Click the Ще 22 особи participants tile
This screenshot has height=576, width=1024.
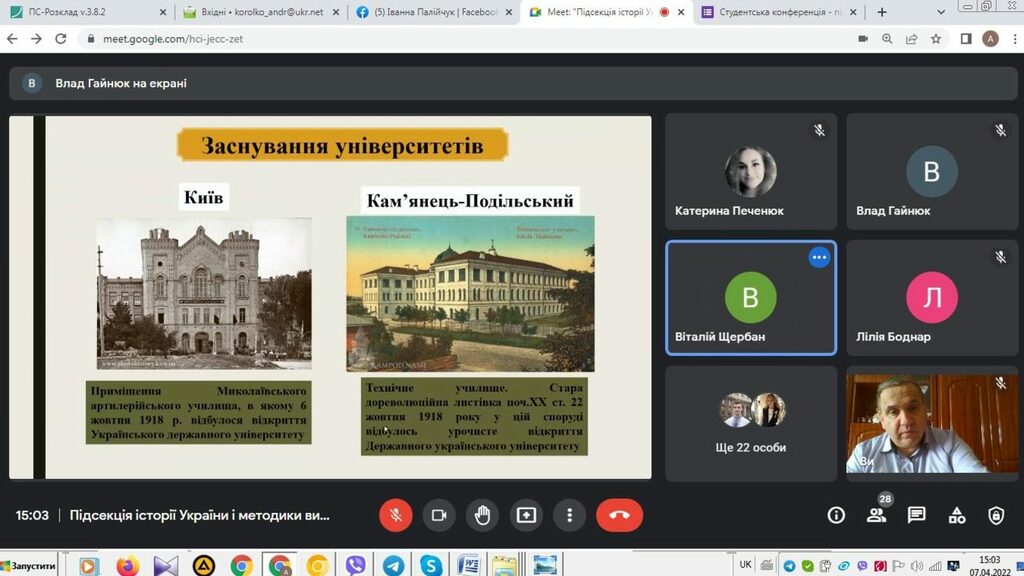[751, 423]
